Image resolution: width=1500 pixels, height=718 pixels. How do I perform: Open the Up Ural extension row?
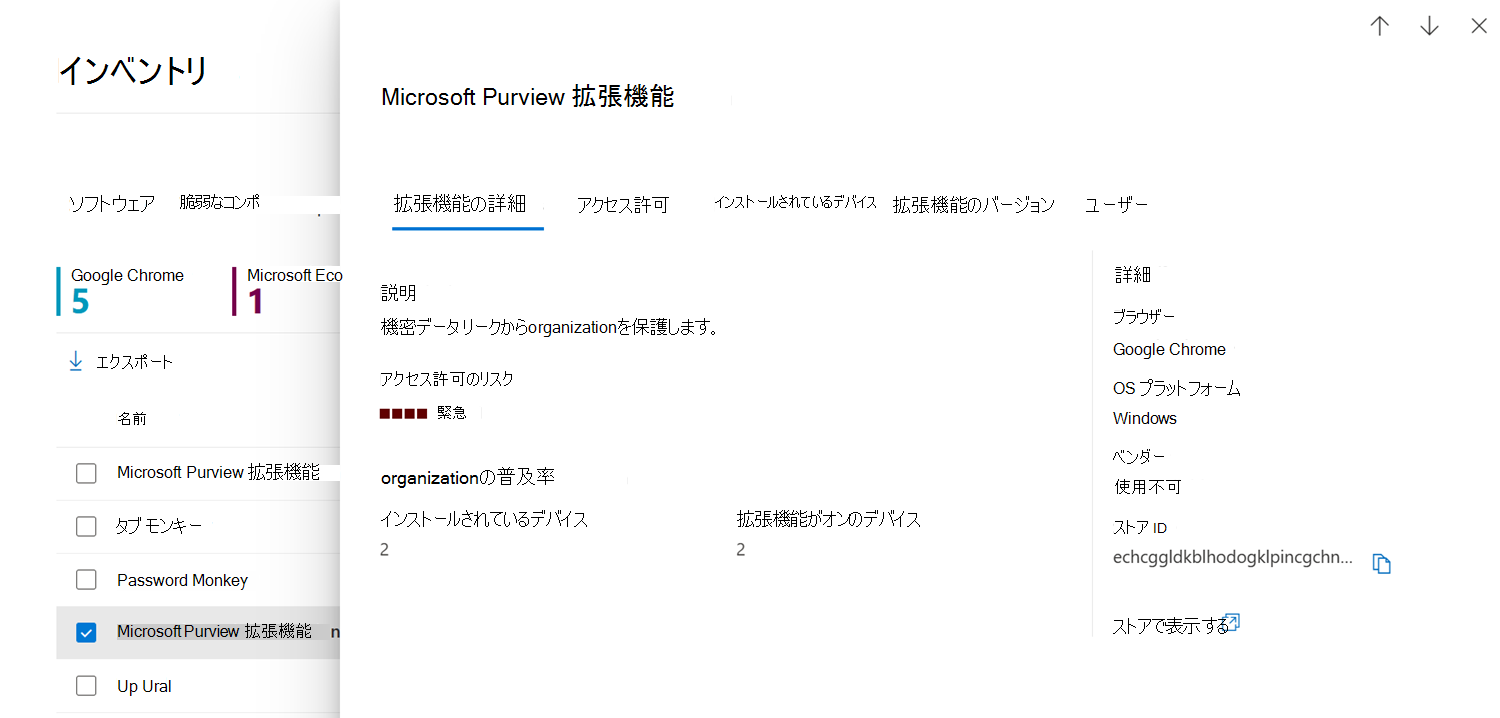tap(144, 686)
